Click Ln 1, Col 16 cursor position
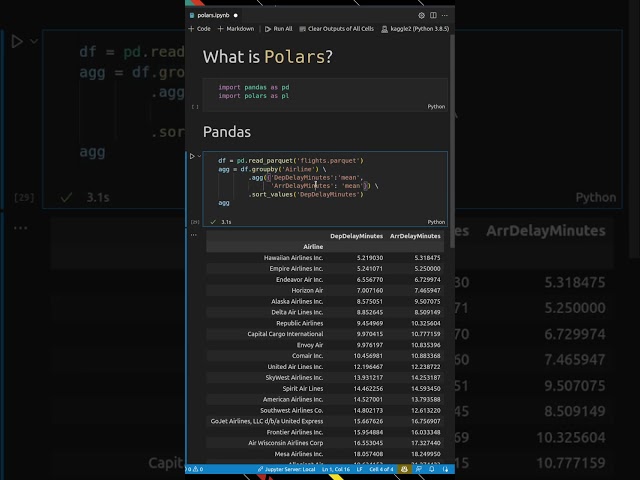640x480 pixels. (336, 469)
